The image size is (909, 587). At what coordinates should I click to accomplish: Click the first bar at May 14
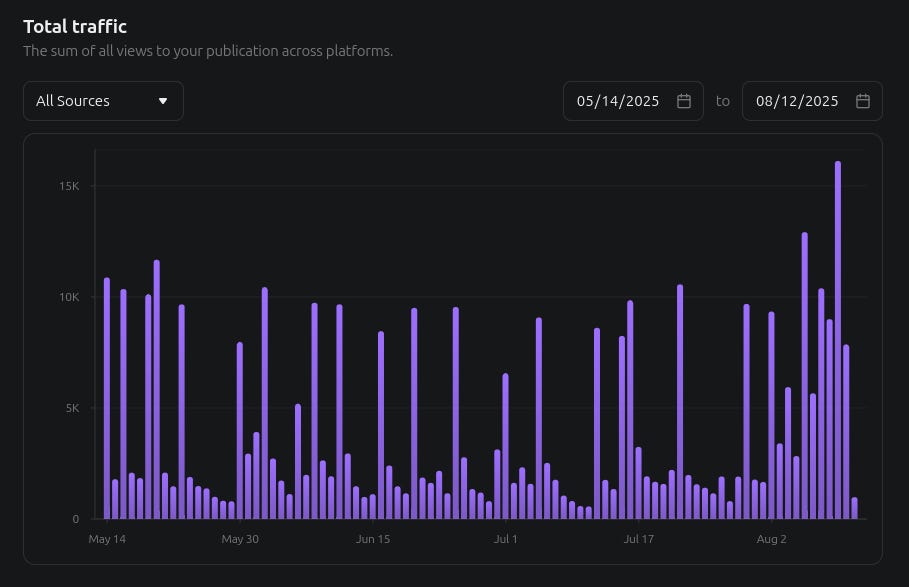107,398
